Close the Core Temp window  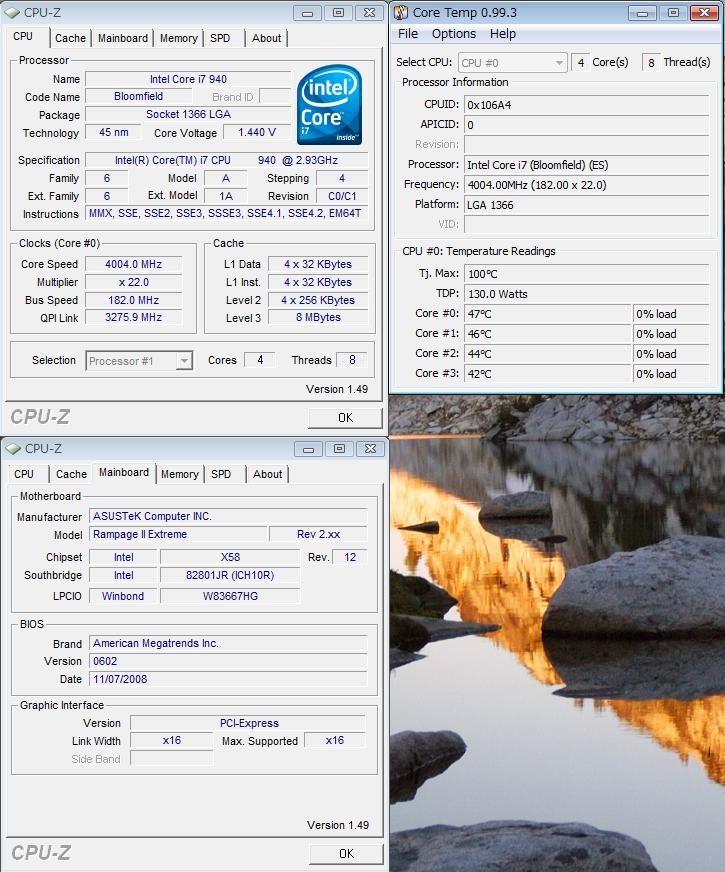click(704, 12)
